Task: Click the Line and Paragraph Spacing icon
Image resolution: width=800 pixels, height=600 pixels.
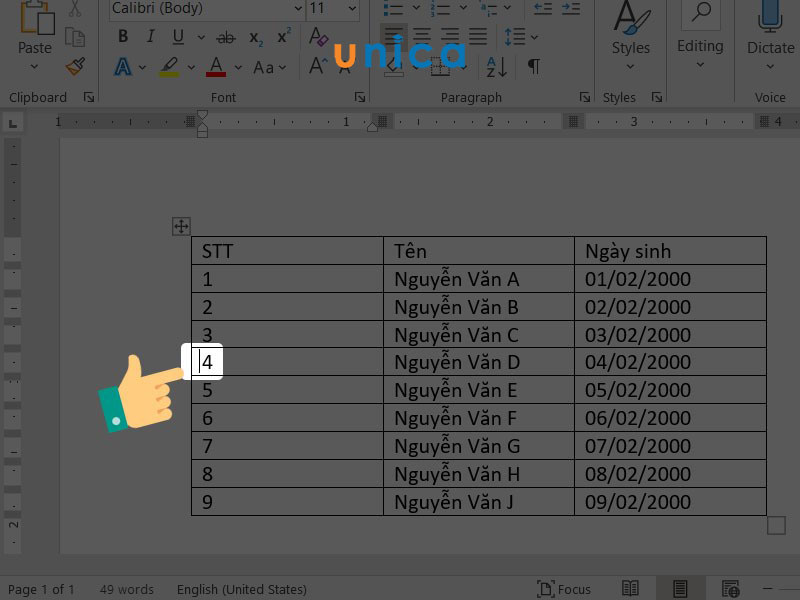Action: tap(515, 37)
